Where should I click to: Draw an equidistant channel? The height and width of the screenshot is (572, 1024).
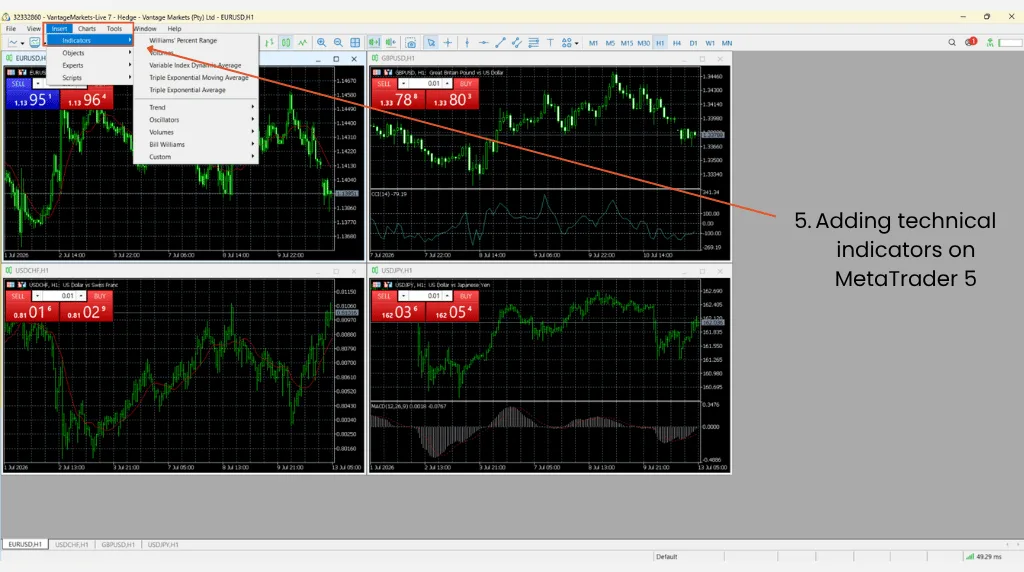(517, 43)
